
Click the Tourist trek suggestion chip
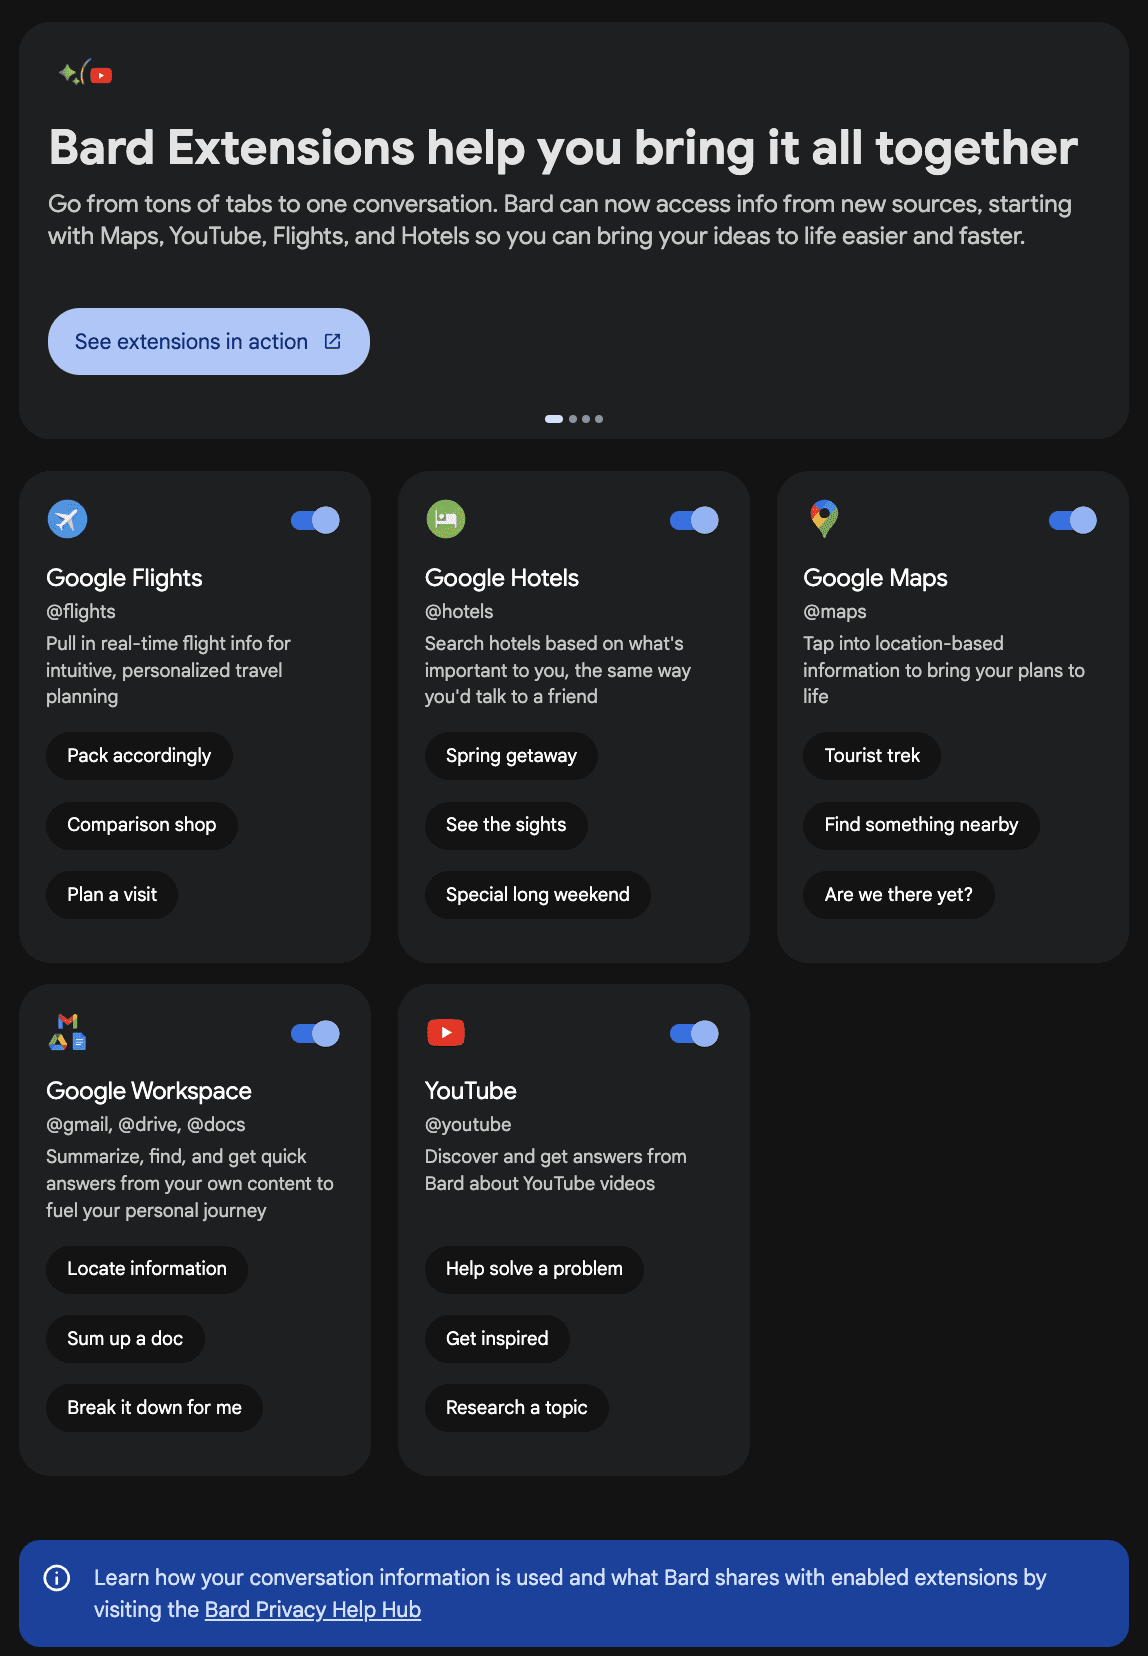pyautogui.click(x=871, y=755)
